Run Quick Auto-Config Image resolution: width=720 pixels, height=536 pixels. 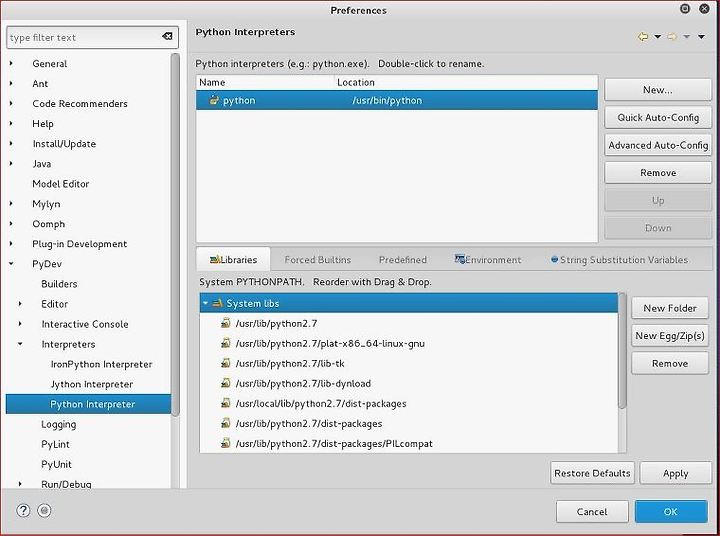[x=658, y=118]
